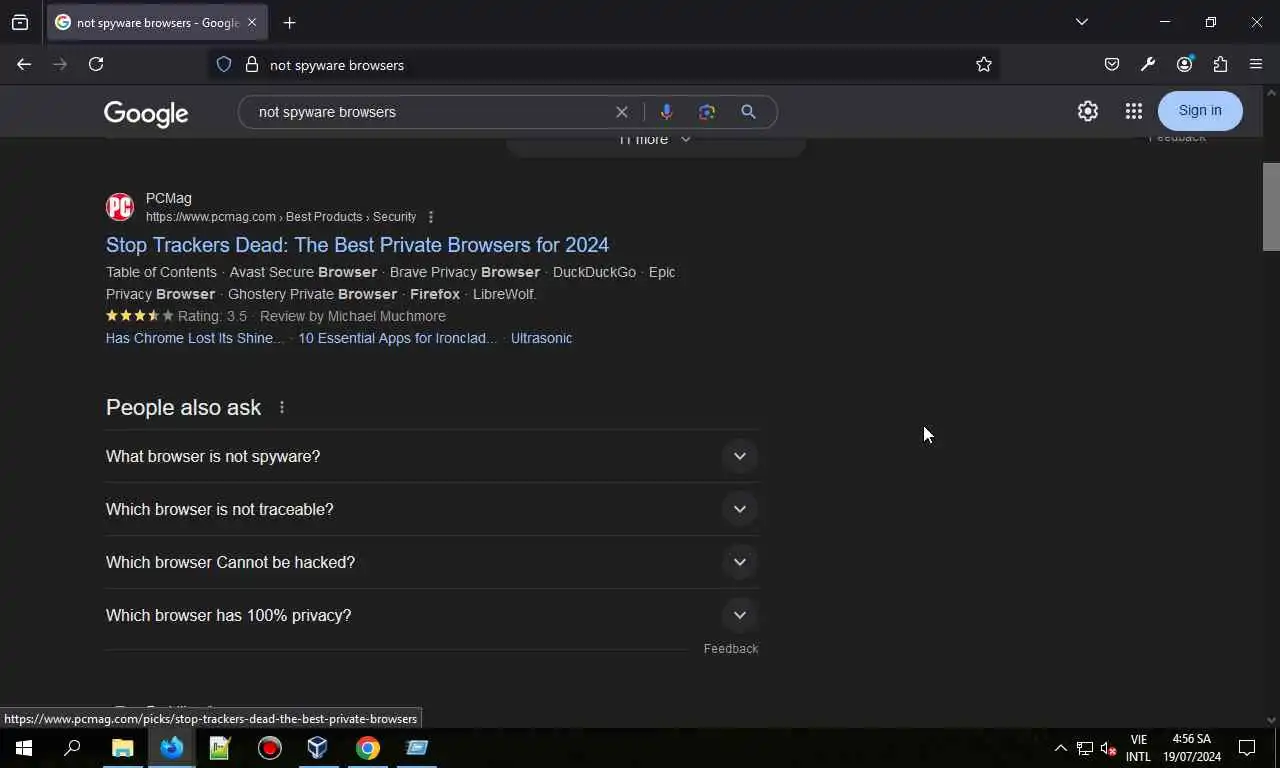Open 'Stop Trackers Dead' result link
The height and width of the screenshot is (768, 1280).
point(357,245)
